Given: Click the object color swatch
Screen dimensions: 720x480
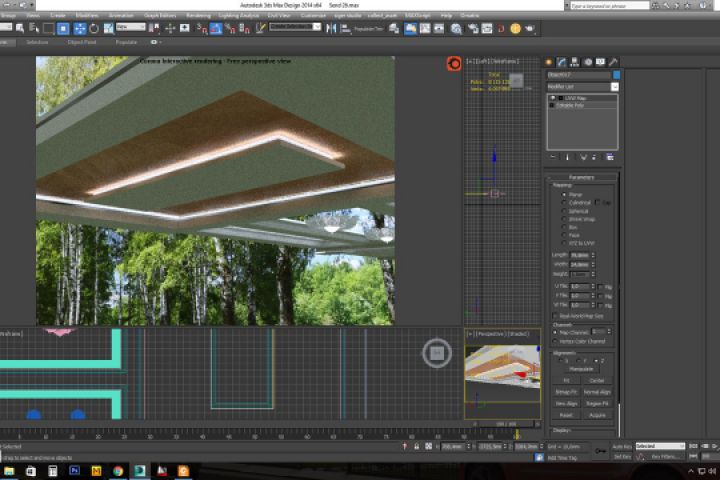Looking at the screenshot, I should (x=616, y=75).
